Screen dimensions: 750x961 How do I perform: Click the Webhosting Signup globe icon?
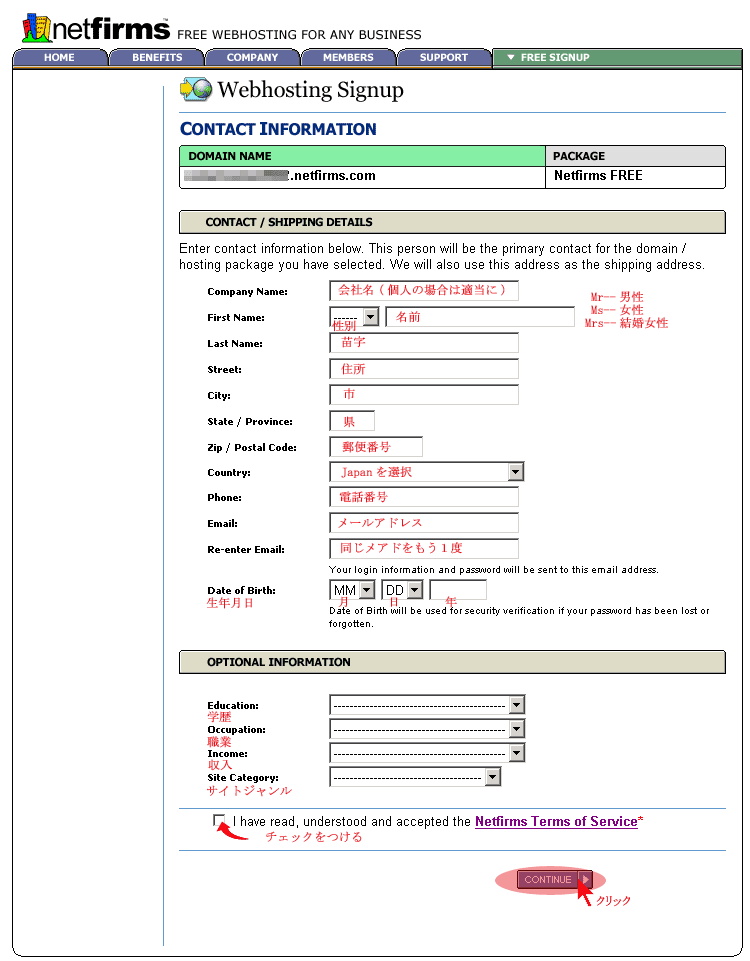tap(195, 89)
